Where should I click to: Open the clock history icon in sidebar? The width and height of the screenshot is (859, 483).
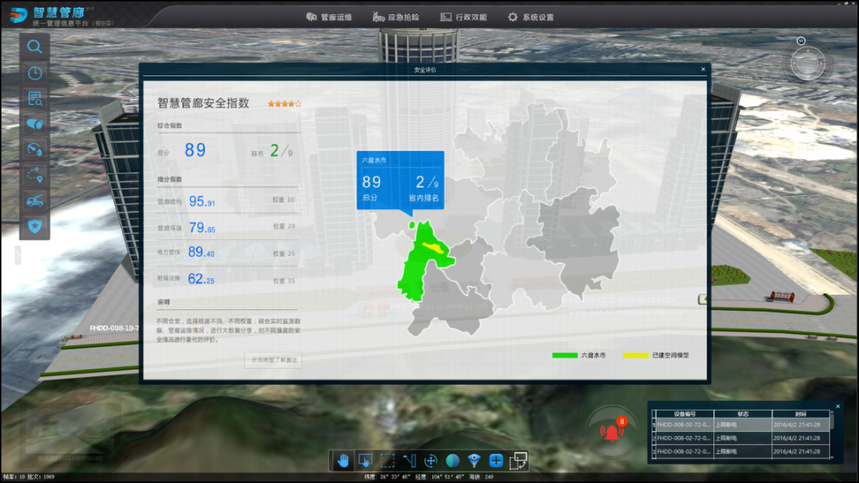pos(35,73)
